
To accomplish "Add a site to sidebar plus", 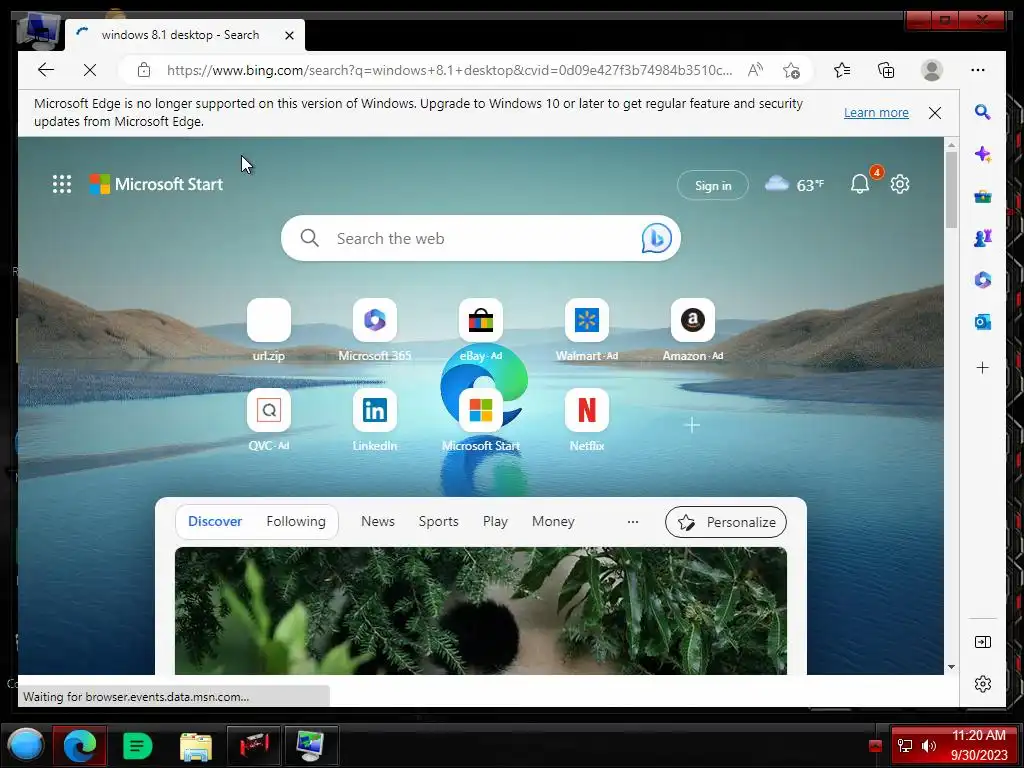I will pyautogui.click(x=982, y=368).
